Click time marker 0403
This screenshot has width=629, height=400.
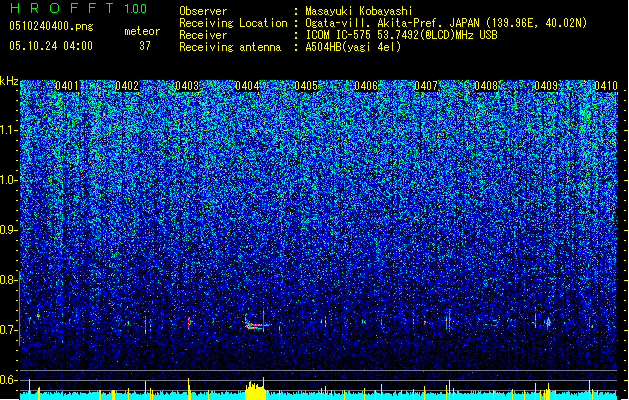[x=187, y=86]
